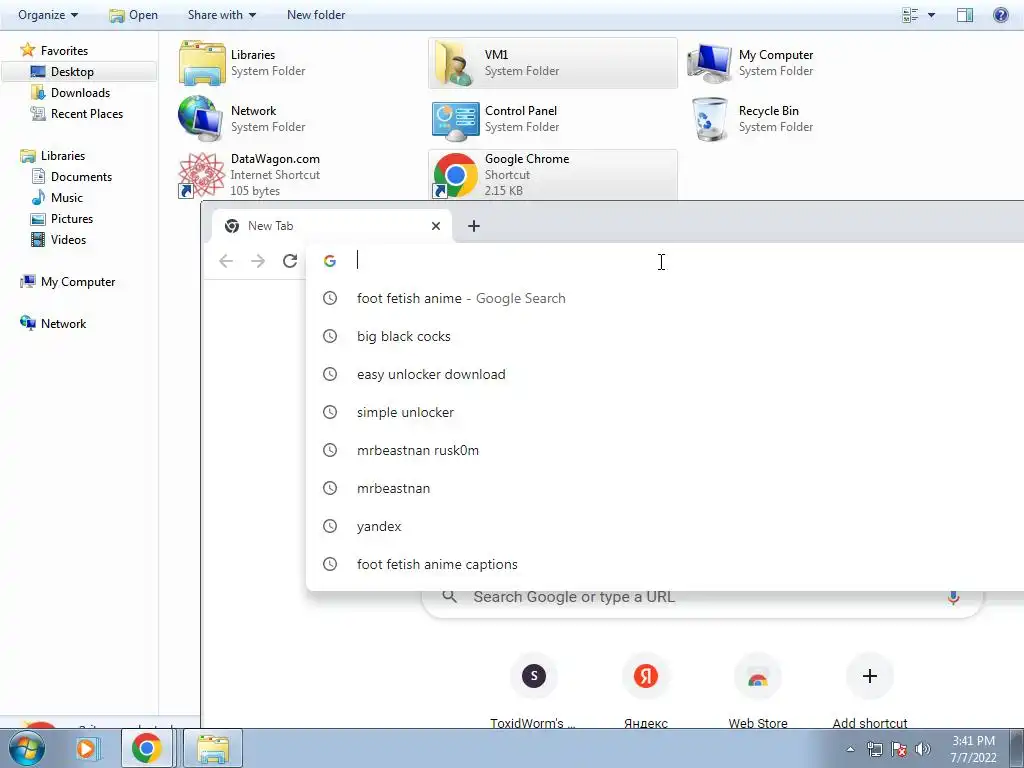Start voice search with microphone icon
The image size is (1024, 768).
point(953,597)
